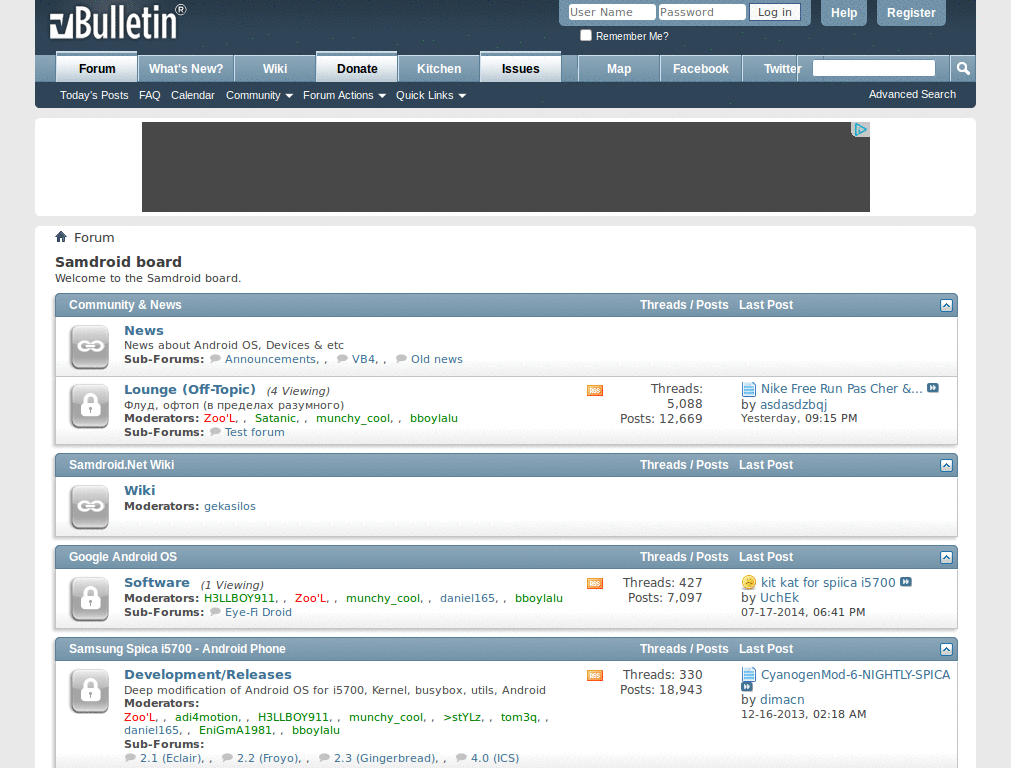This screenshot has width=1024, height=768.
Task: Click speech bubble icon next to 2.2 (Froyo)
Action: 227,758
